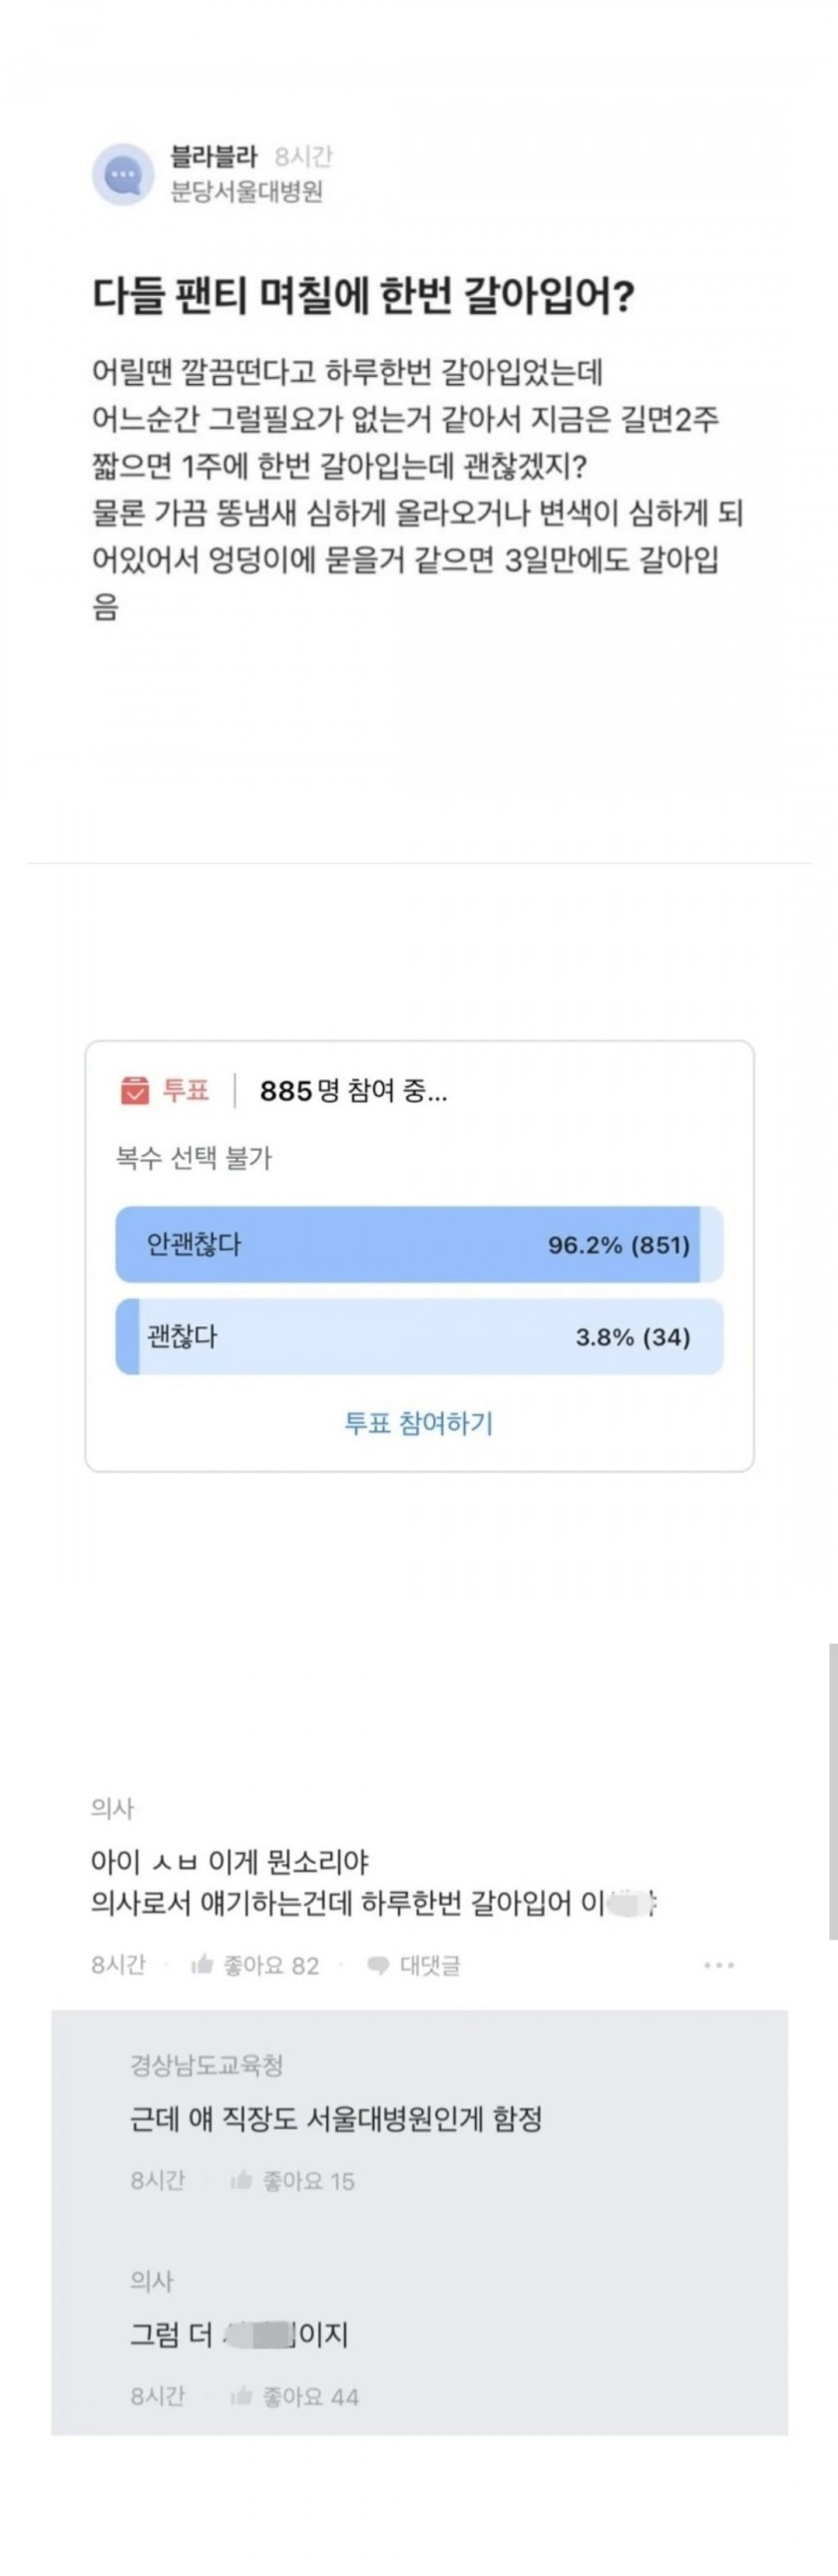Like the reply showing 좋아요 44

tap(241, 2397)
